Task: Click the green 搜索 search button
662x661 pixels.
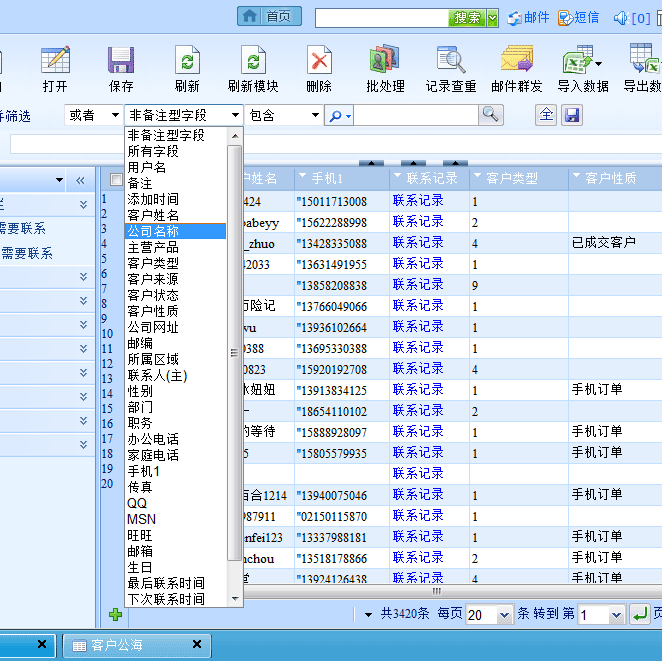Action: [467, 18]
